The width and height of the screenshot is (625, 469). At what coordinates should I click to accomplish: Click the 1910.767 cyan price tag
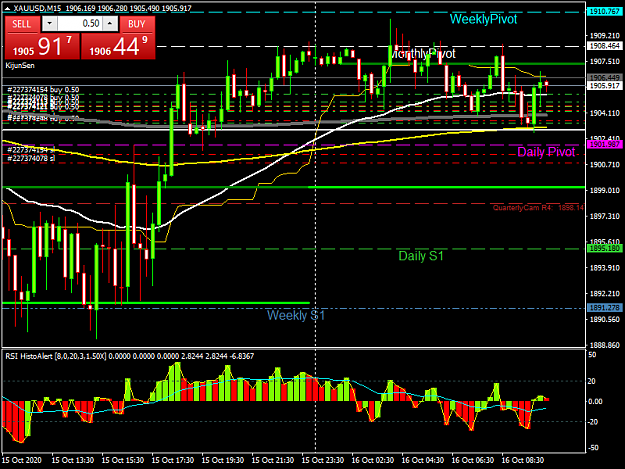tap(604, 12)
